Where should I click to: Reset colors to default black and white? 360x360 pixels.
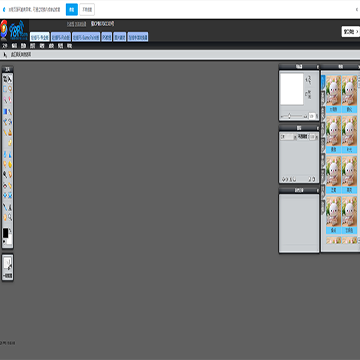pyautogui.click(x=4, y=241)
